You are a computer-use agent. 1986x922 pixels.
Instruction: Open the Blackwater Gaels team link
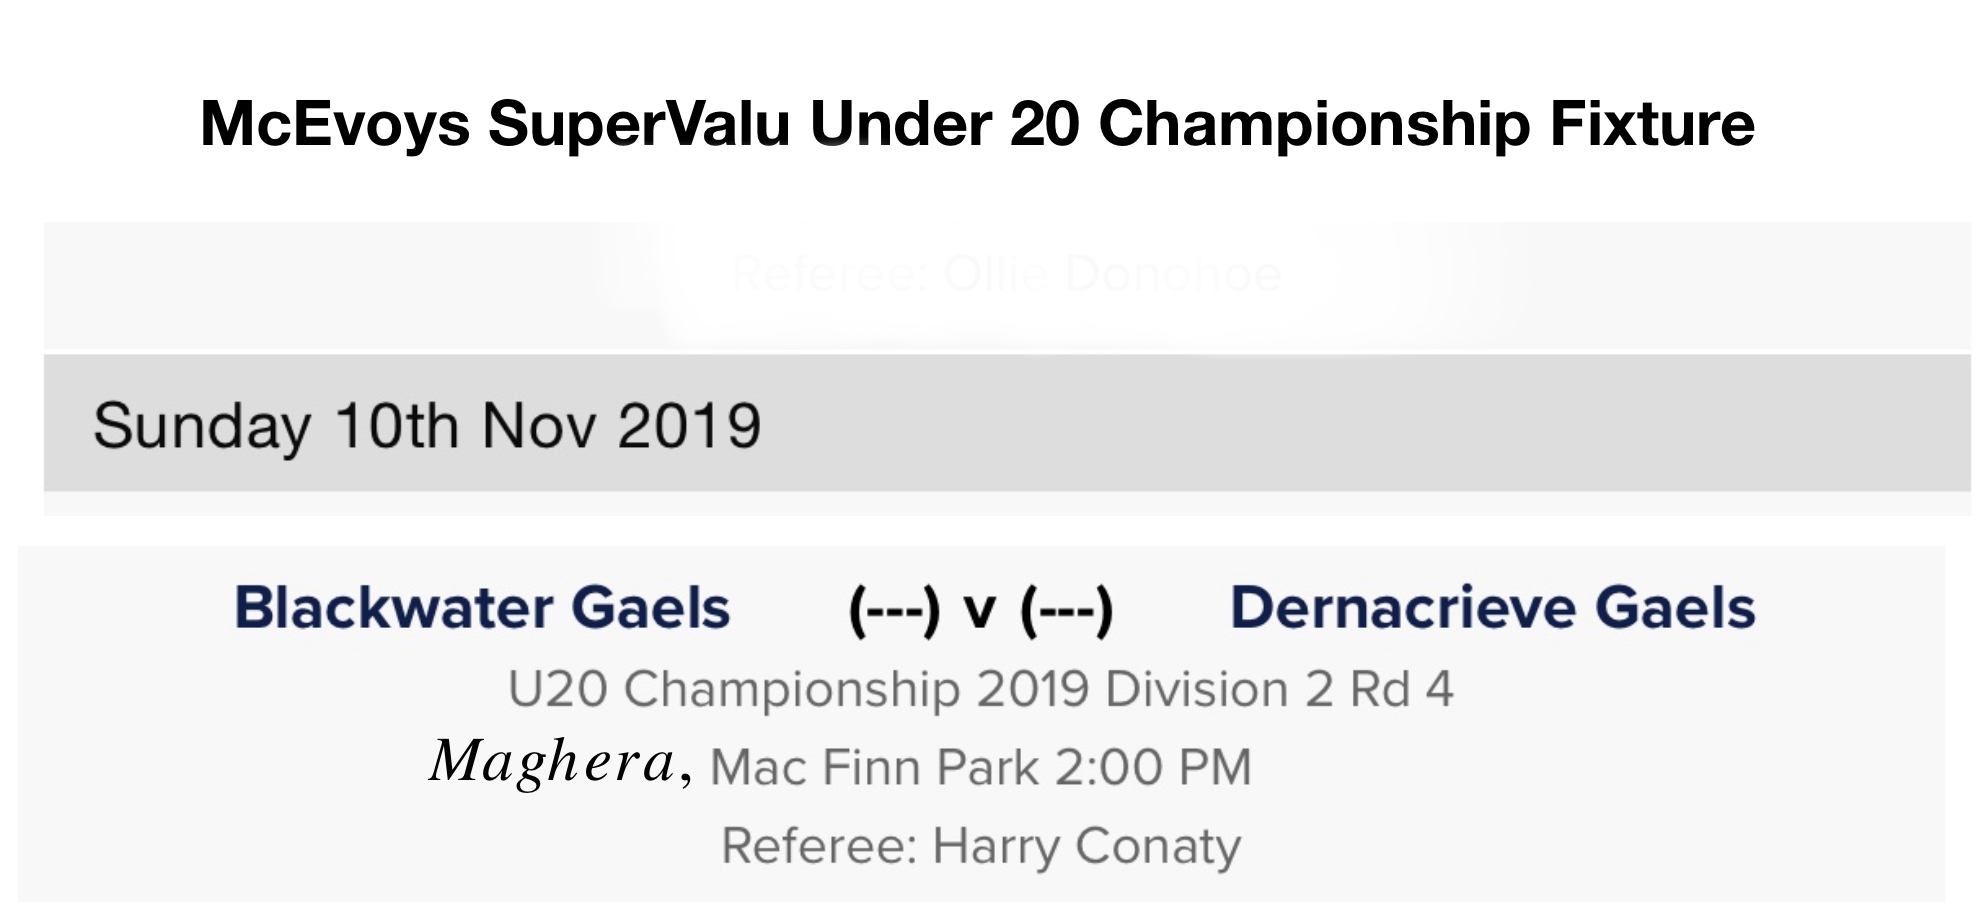point(482,608)
